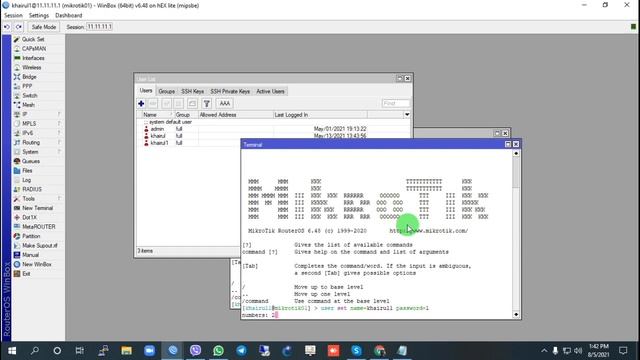
Task: Open the Log entry
Action: click(x=26, y=180)
